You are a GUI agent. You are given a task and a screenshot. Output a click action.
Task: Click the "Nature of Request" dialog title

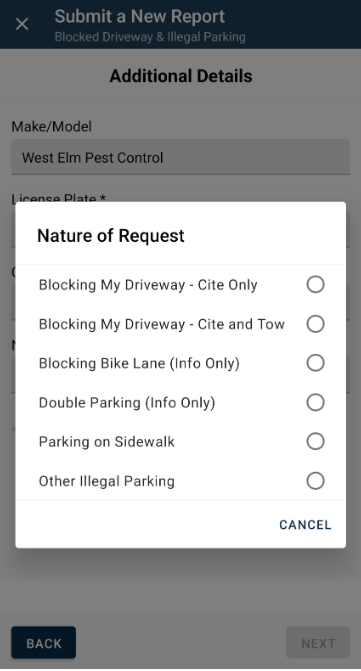[x=111, y=236]
